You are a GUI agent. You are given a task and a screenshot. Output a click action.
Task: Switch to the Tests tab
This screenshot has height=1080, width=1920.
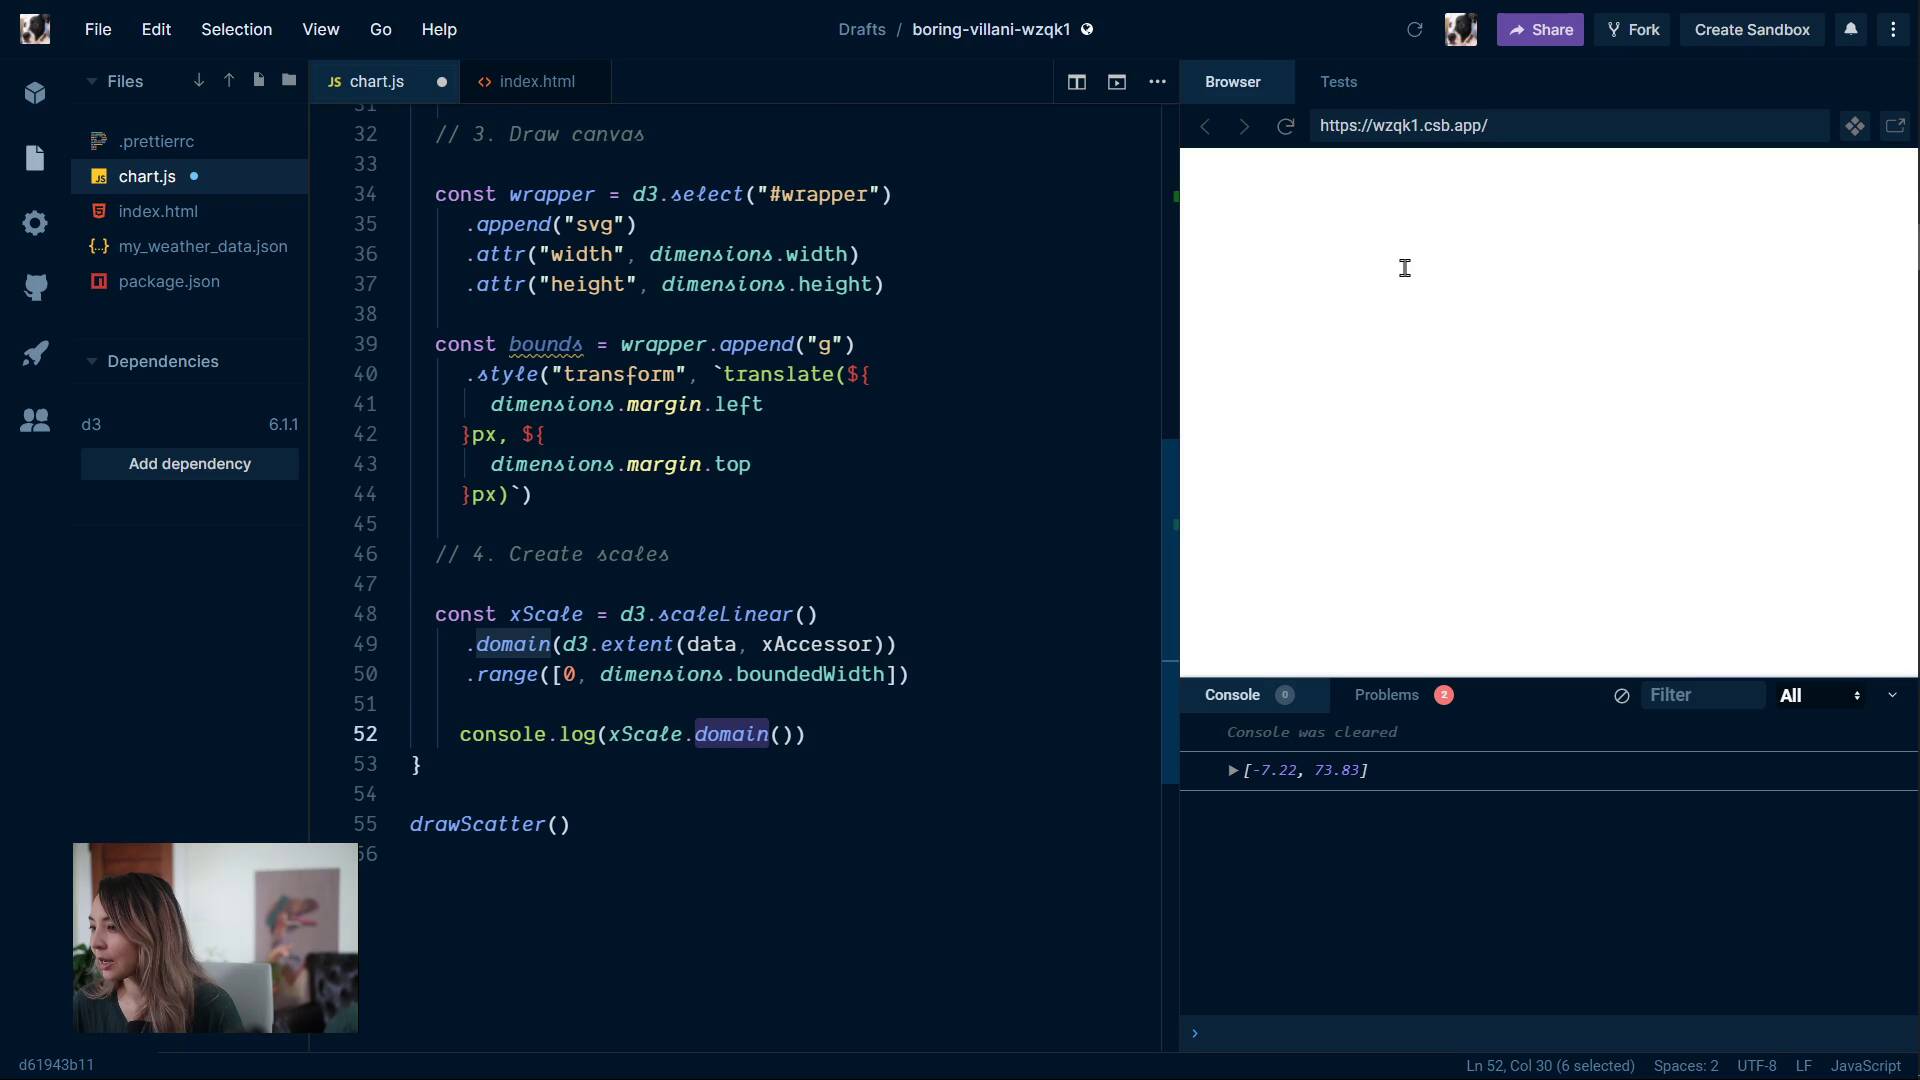coord(1339,82)
